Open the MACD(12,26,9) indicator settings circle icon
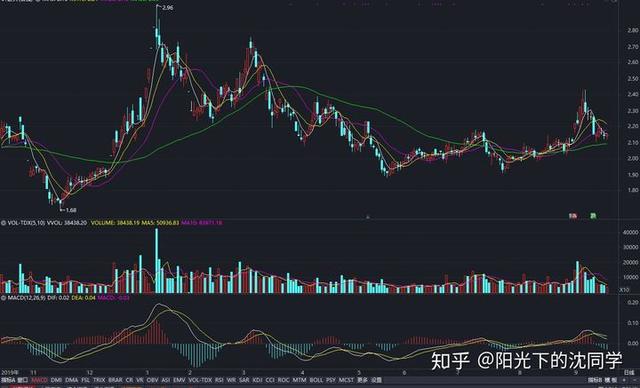 coord(4,298)
